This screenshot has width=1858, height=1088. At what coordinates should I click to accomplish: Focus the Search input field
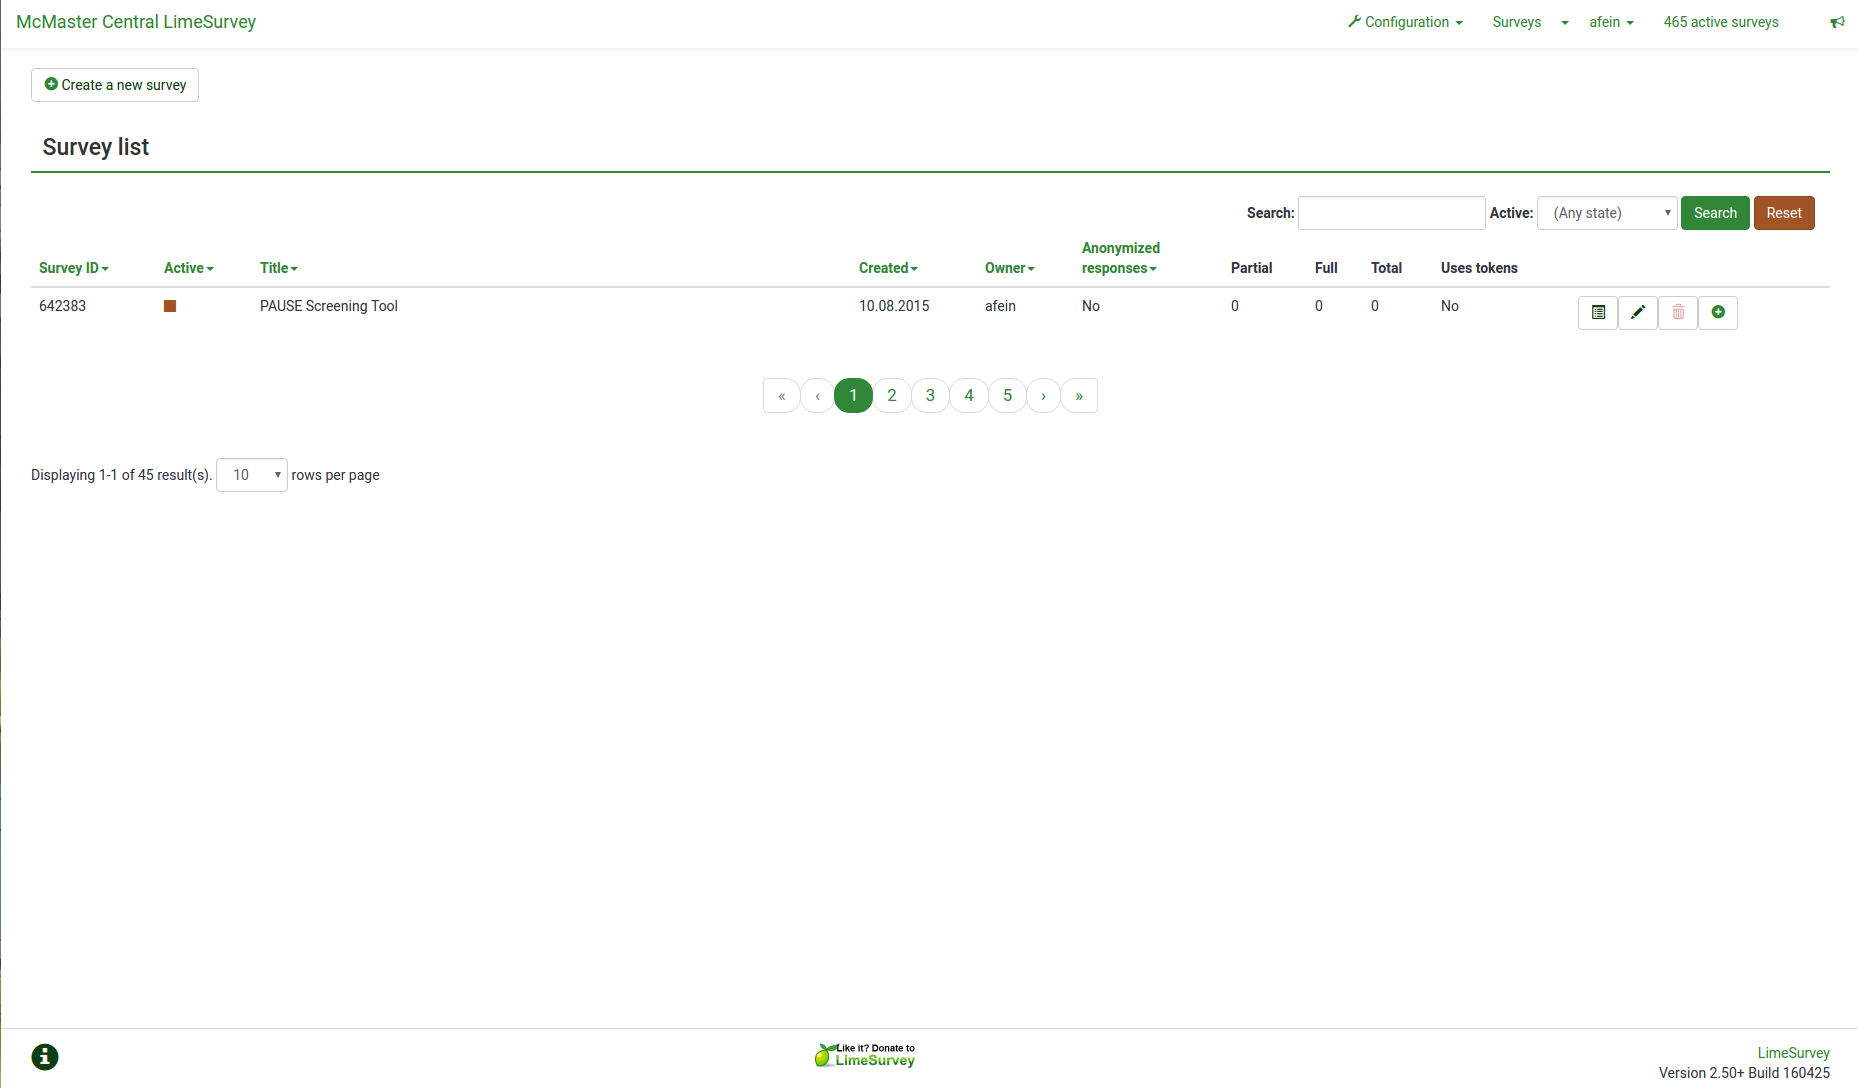[1391, 213]
